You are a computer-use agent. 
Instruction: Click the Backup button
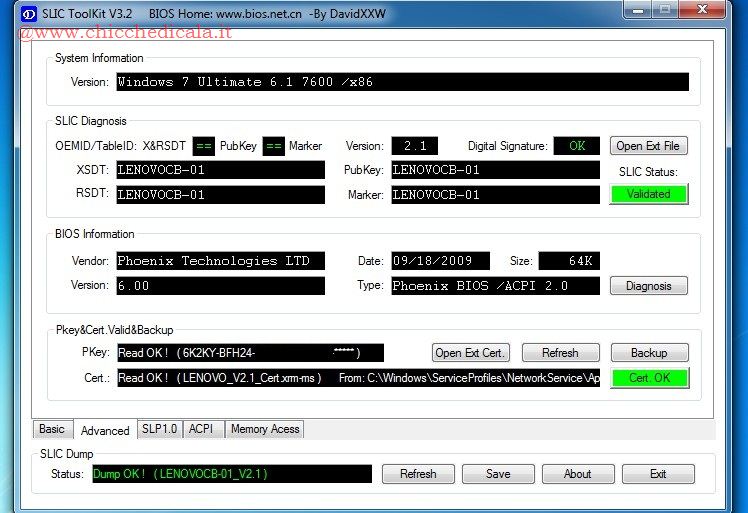648,353
